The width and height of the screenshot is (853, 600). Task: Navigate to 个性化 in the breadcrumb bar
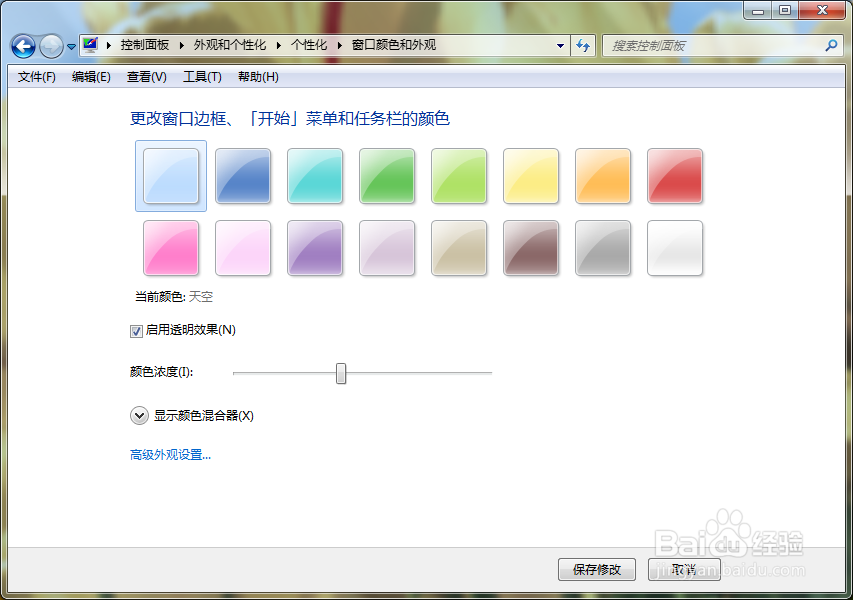pyautogui.click(x=309, y=46)
